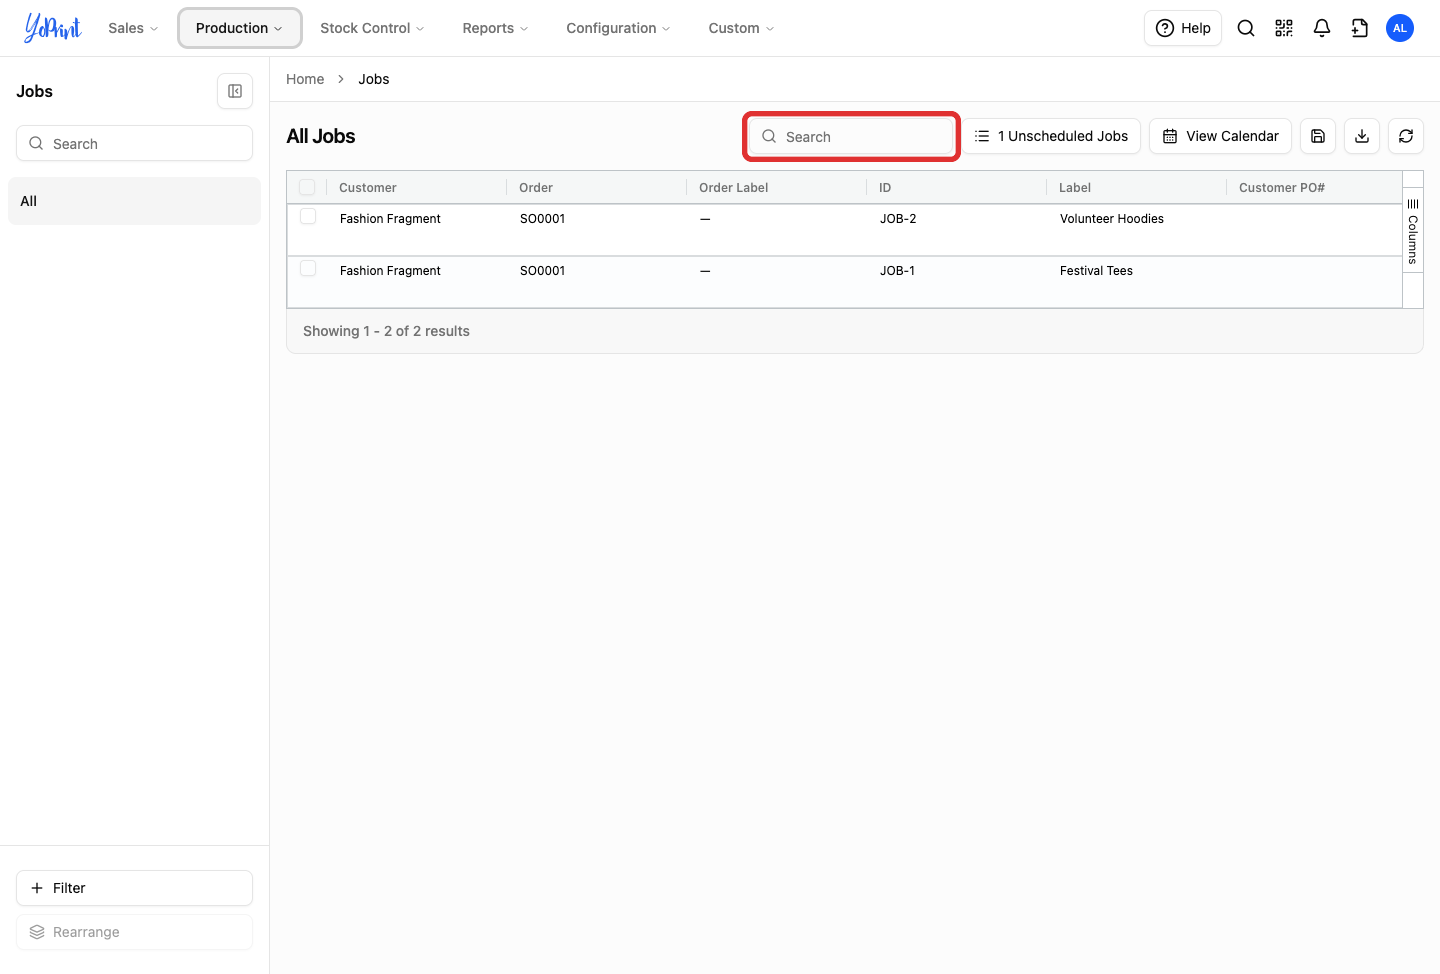Expand the Production menu
The image size is (1440, 974).
click(x=240, y=28)
